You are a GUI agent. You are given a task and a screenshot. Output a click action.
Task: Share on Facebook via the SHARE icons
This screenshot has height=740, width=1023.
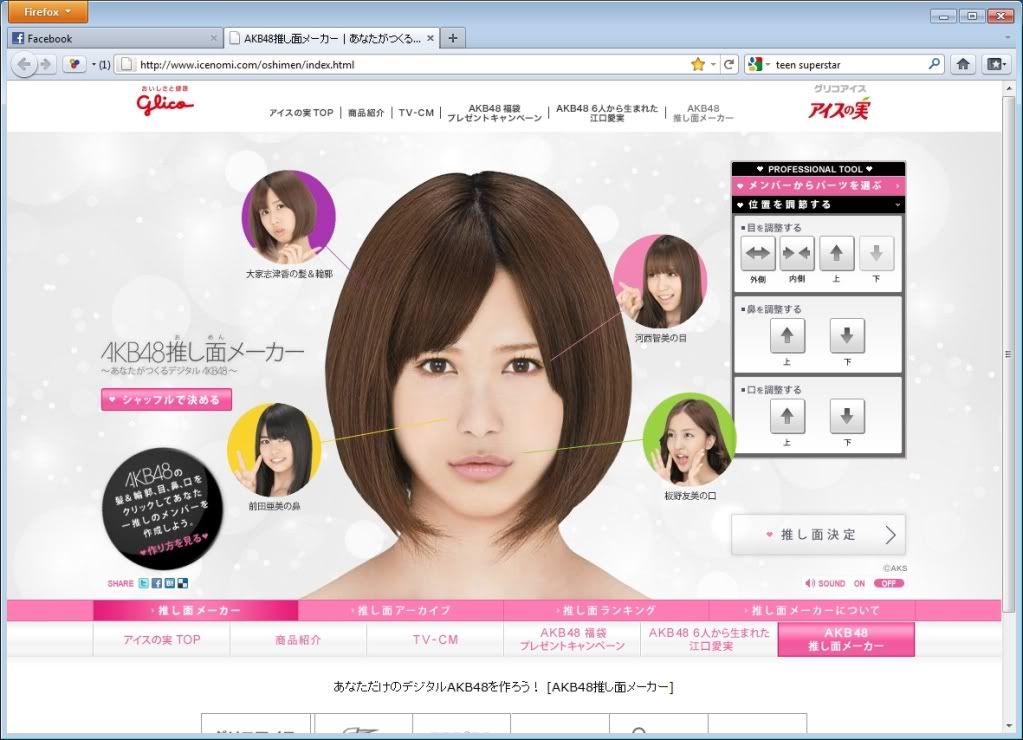click(157, 583)
